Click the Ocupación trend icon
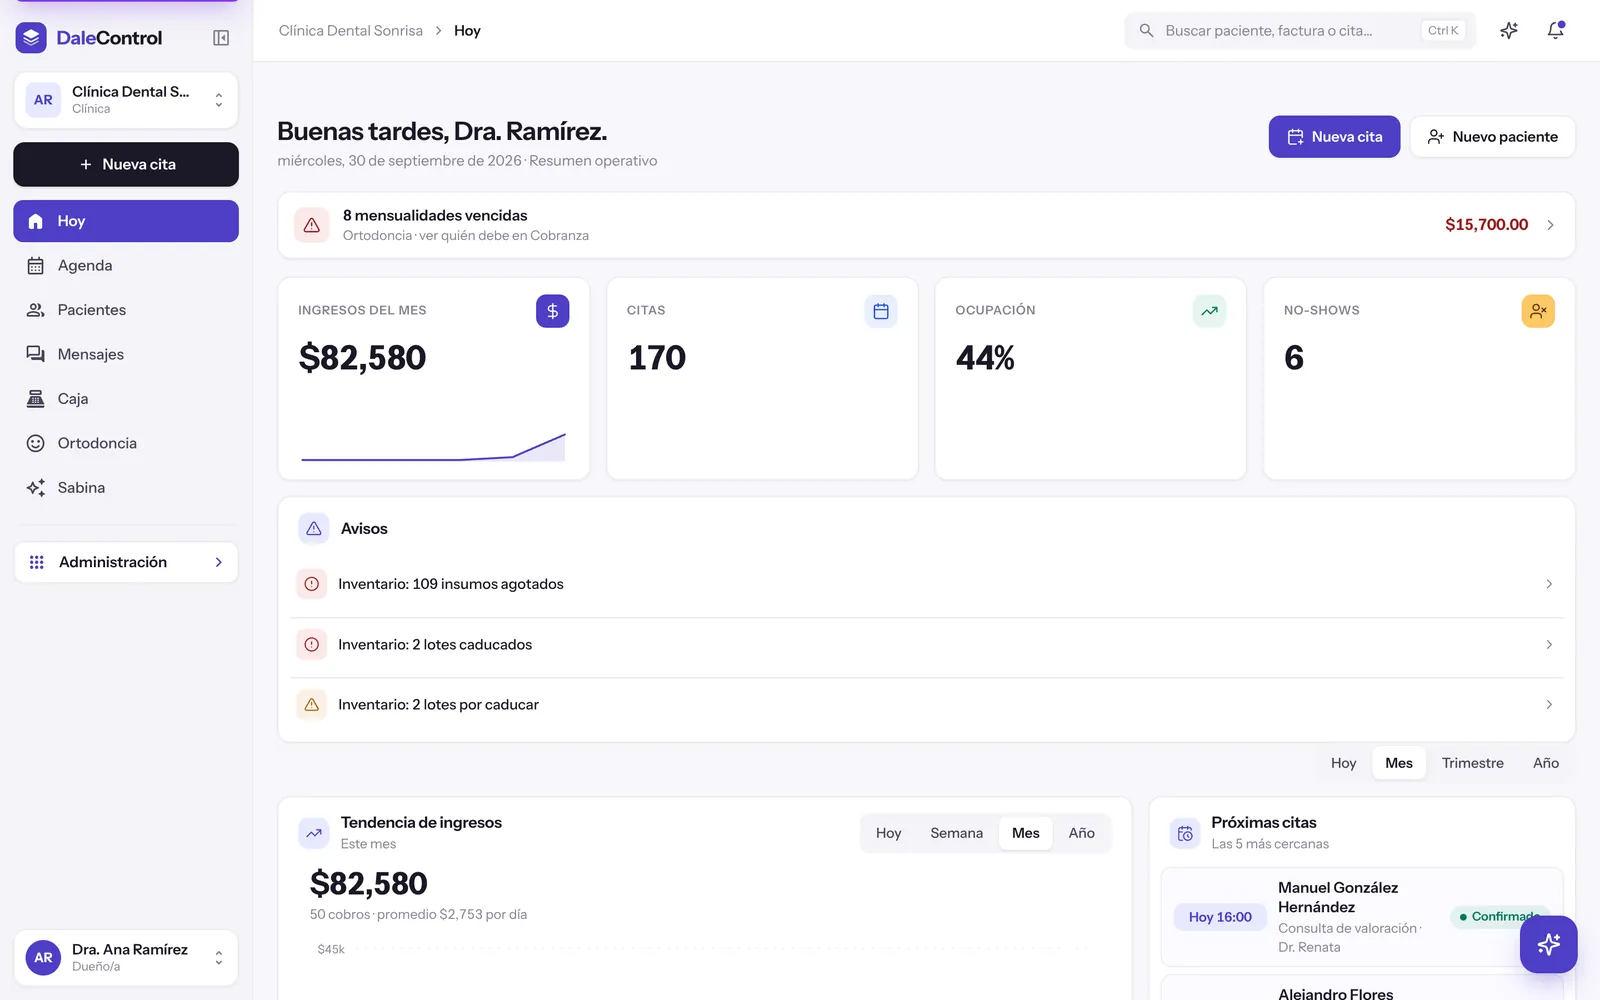The height and width of the screenshot is (1000, 1600). 1209,311
